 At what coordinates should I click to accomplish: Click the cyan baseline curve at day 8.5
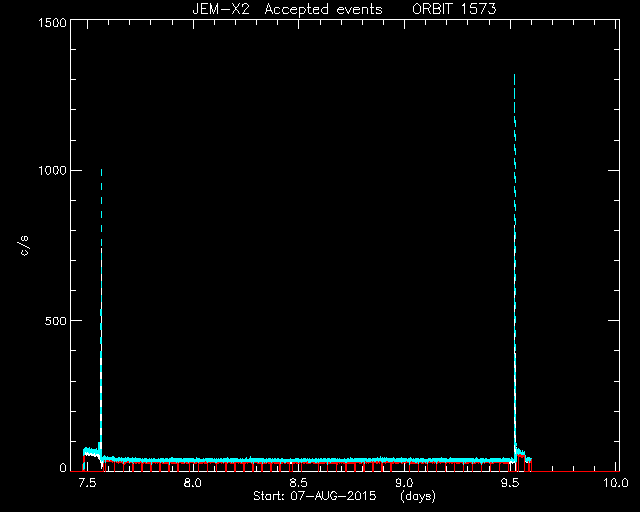tap(298, 461)
